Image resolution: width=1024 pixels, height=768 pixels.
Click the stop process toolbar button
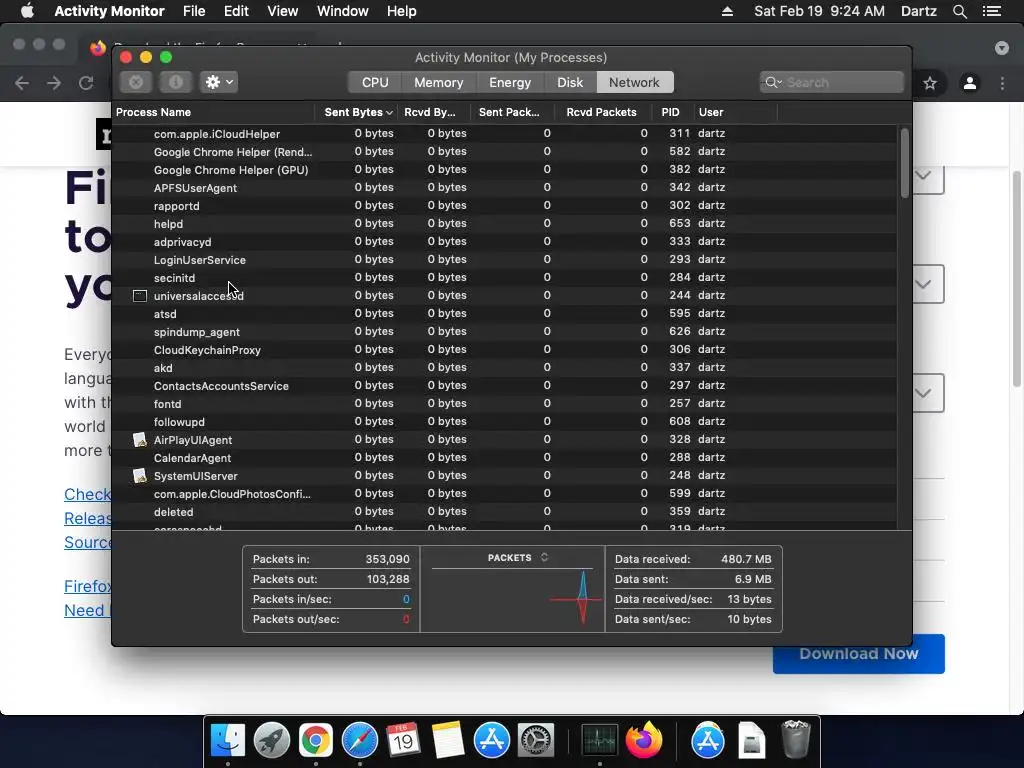coord(136,82)
